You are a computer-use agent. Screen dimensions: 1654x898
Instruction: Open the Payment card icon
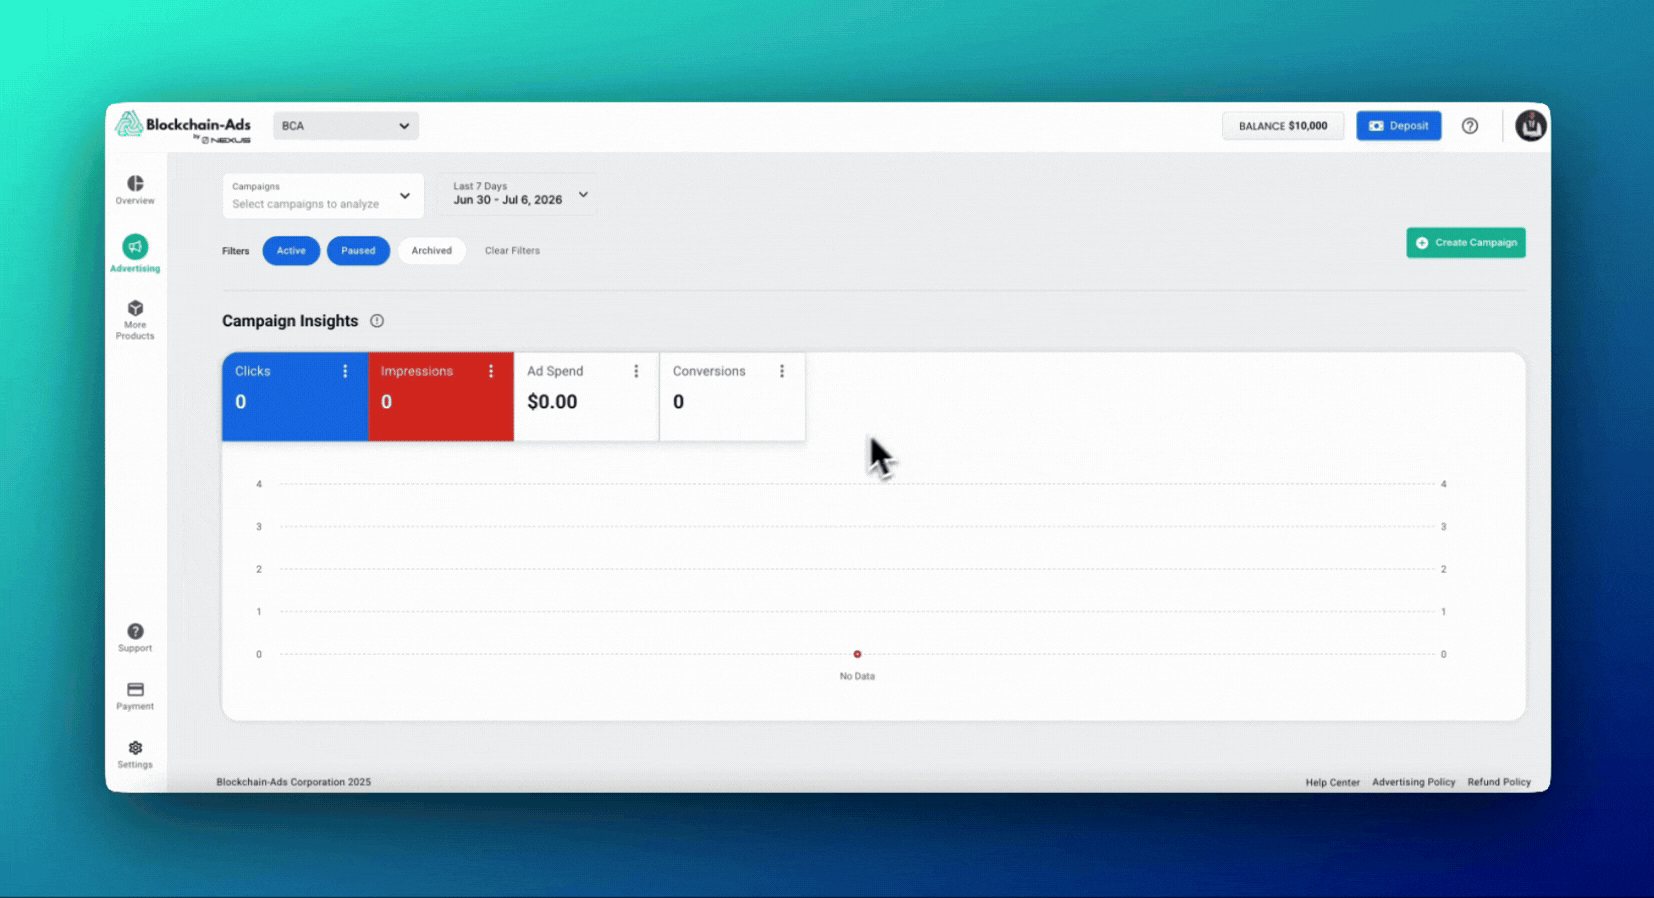coord(135,690)
